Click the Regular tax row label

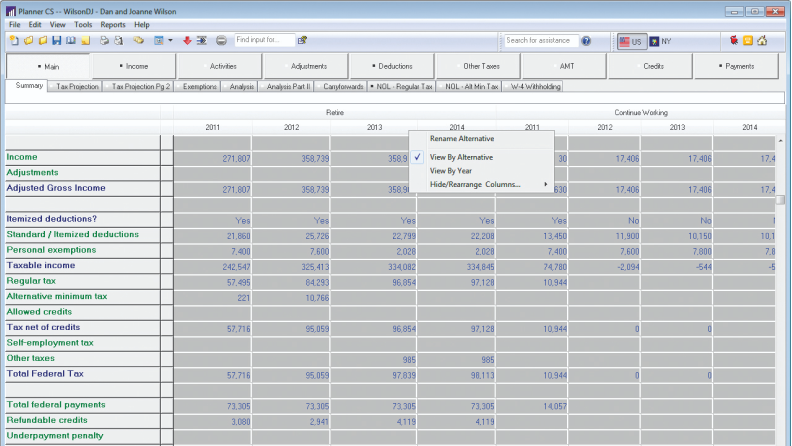(x=31, y=281)
